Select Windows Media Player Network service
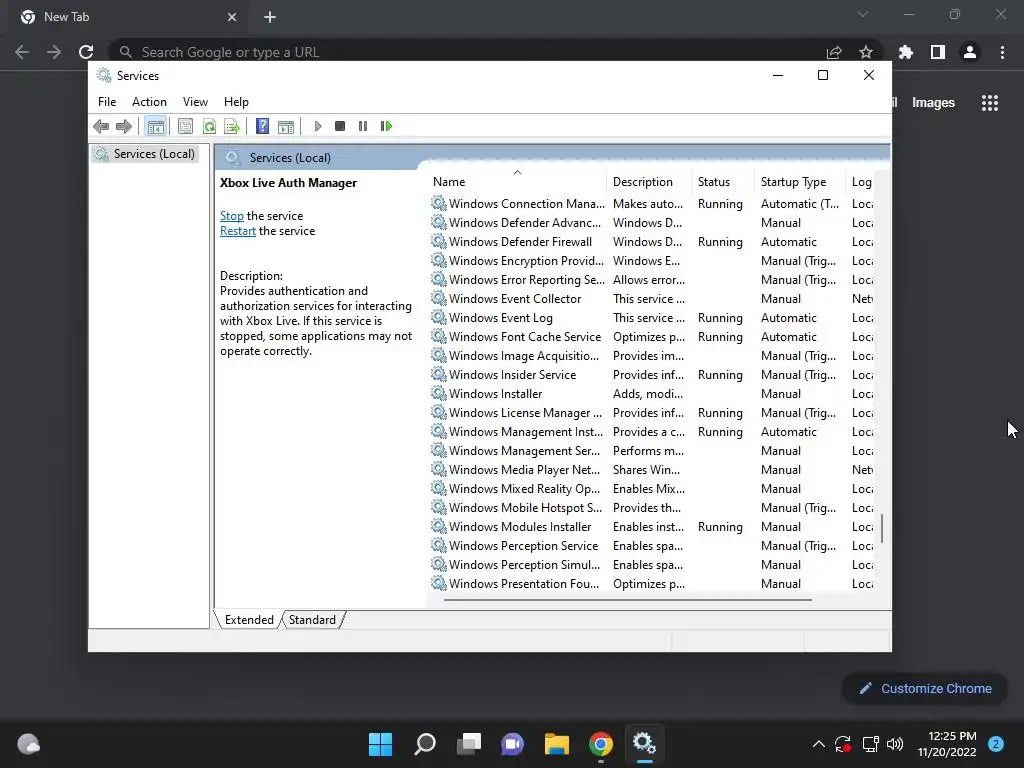 [x=652, y=470]
